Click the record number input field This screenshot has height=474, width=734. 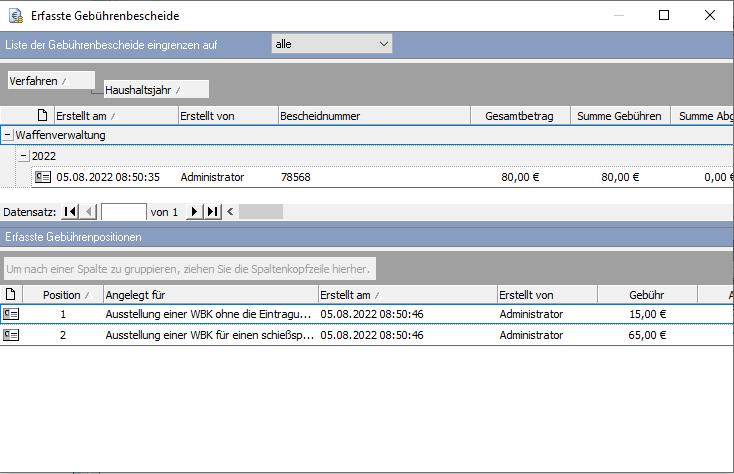(x=123, y=212)
